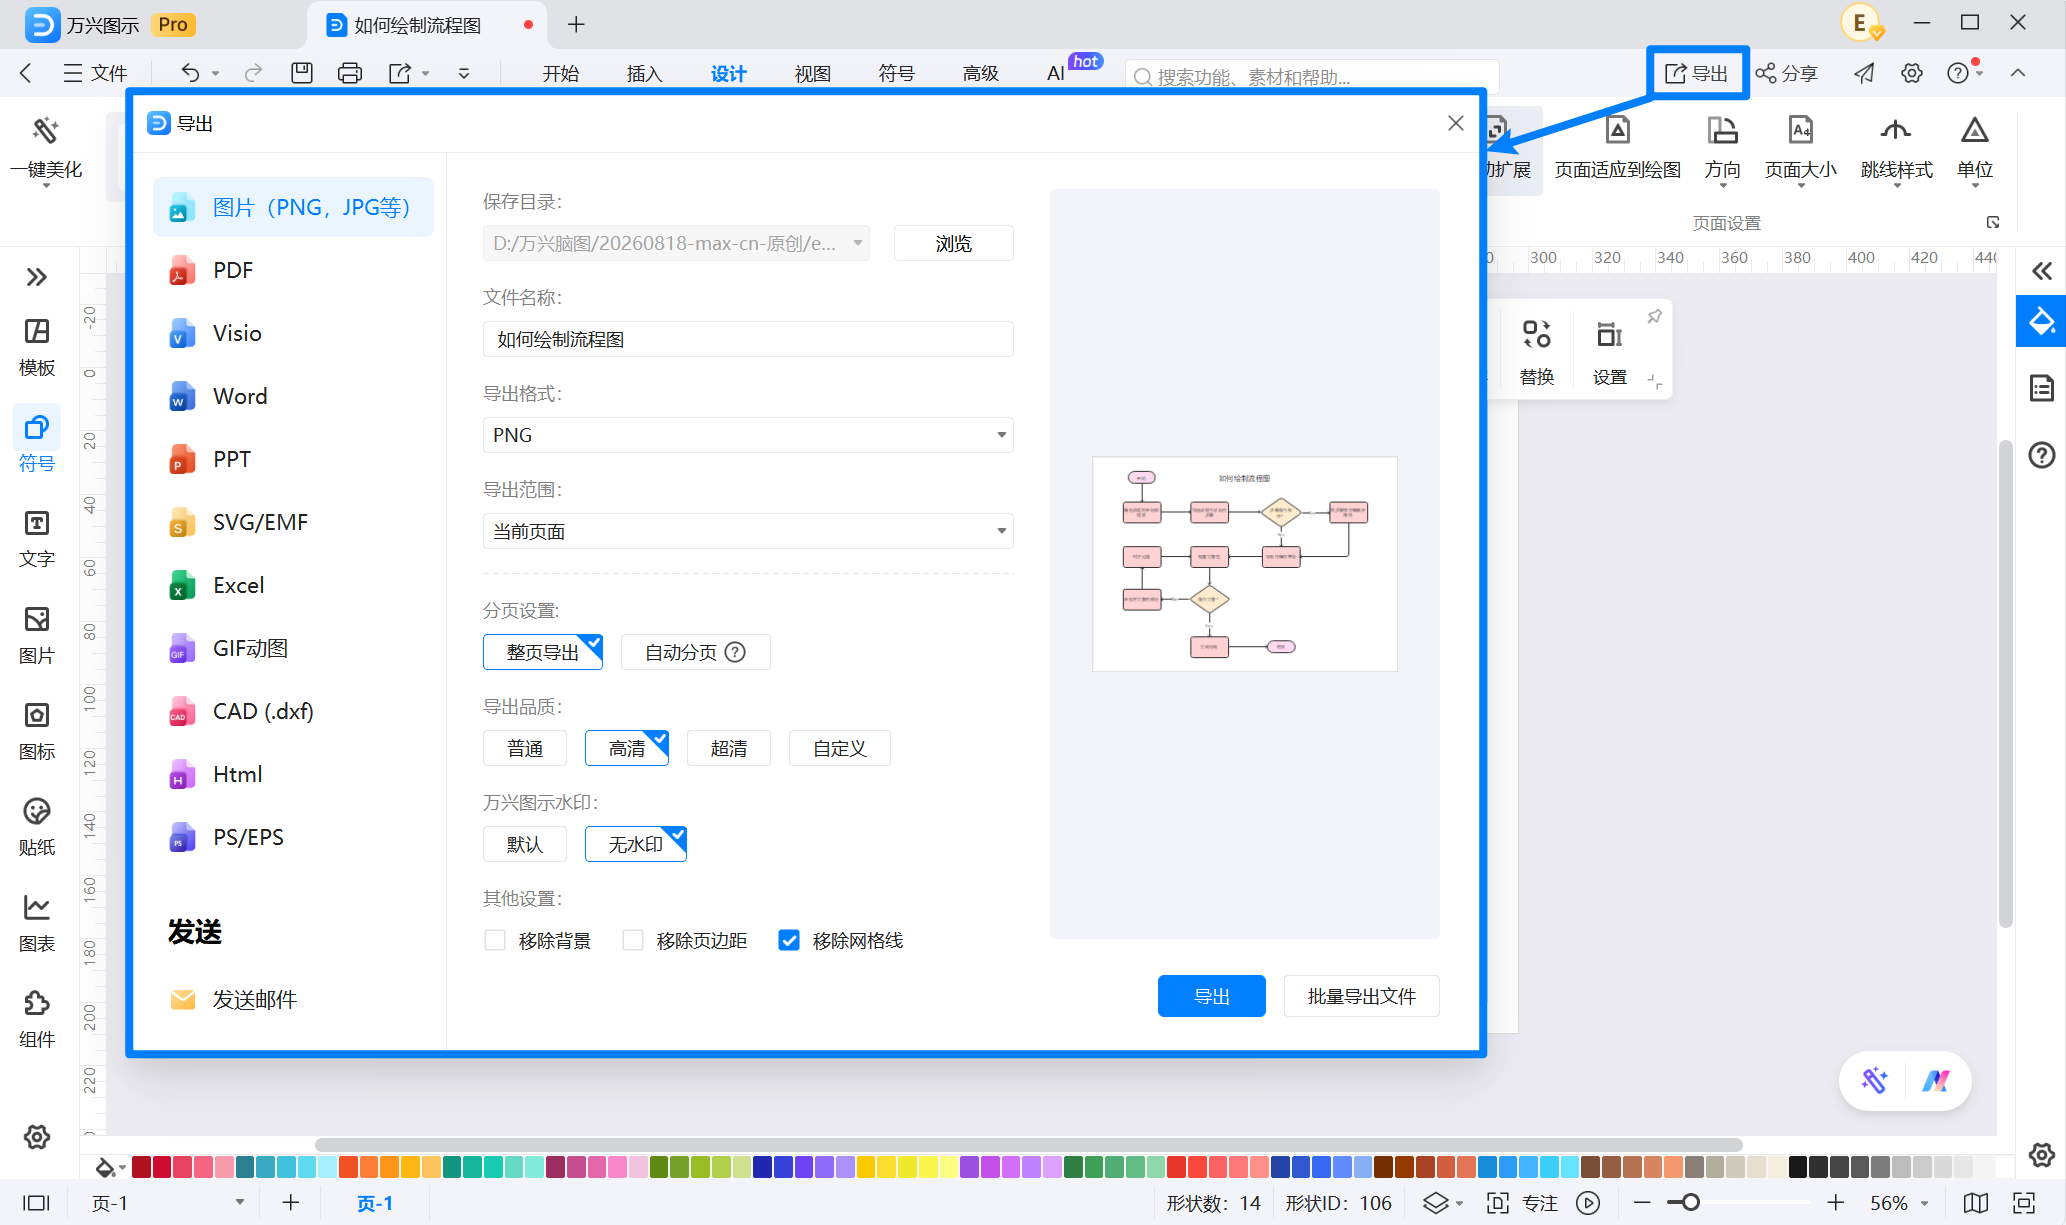
Task: Click the file name input field
Action: [748, 339]
